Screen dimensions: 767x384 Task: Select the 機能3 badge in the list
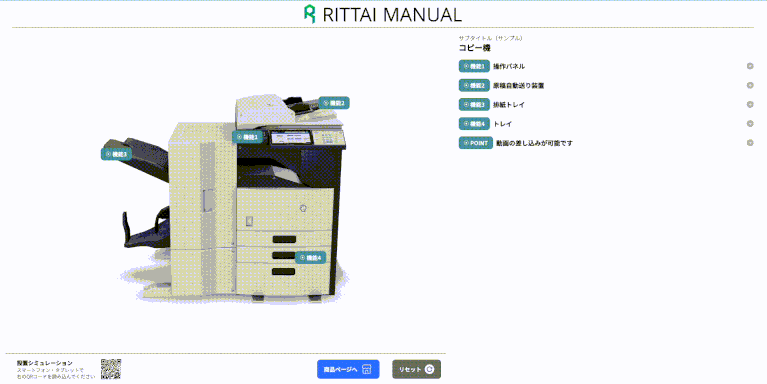pos(474,105)
